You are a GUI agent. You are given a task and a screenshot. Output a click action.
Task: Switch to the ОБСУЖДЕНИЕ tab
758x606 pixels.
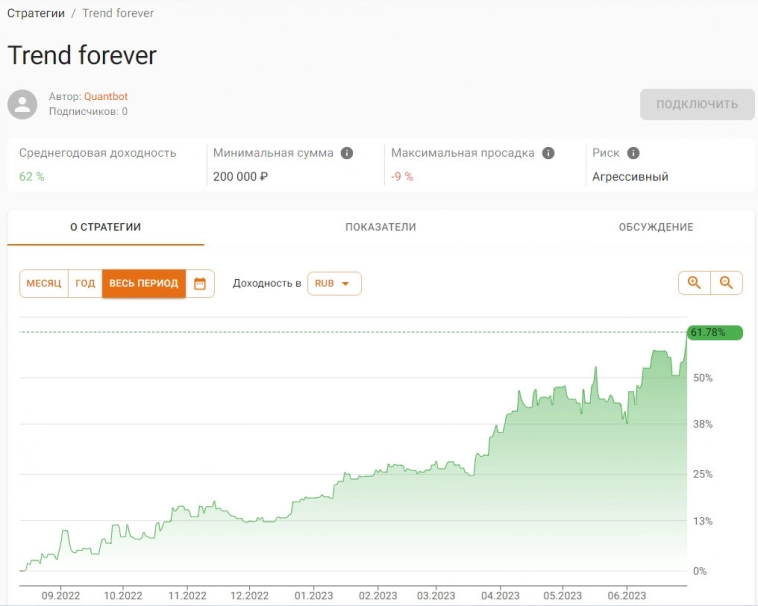coord(655,227)
